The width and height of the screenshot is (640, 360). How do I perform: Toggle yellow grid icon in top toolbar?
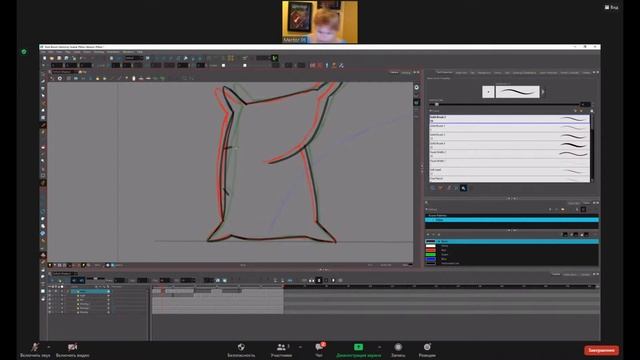point(231,58)
